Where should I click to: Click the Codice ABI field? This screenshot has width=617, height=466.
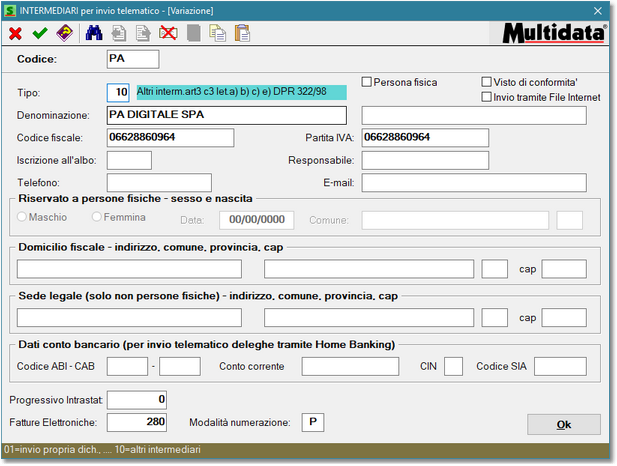[127, 366]
